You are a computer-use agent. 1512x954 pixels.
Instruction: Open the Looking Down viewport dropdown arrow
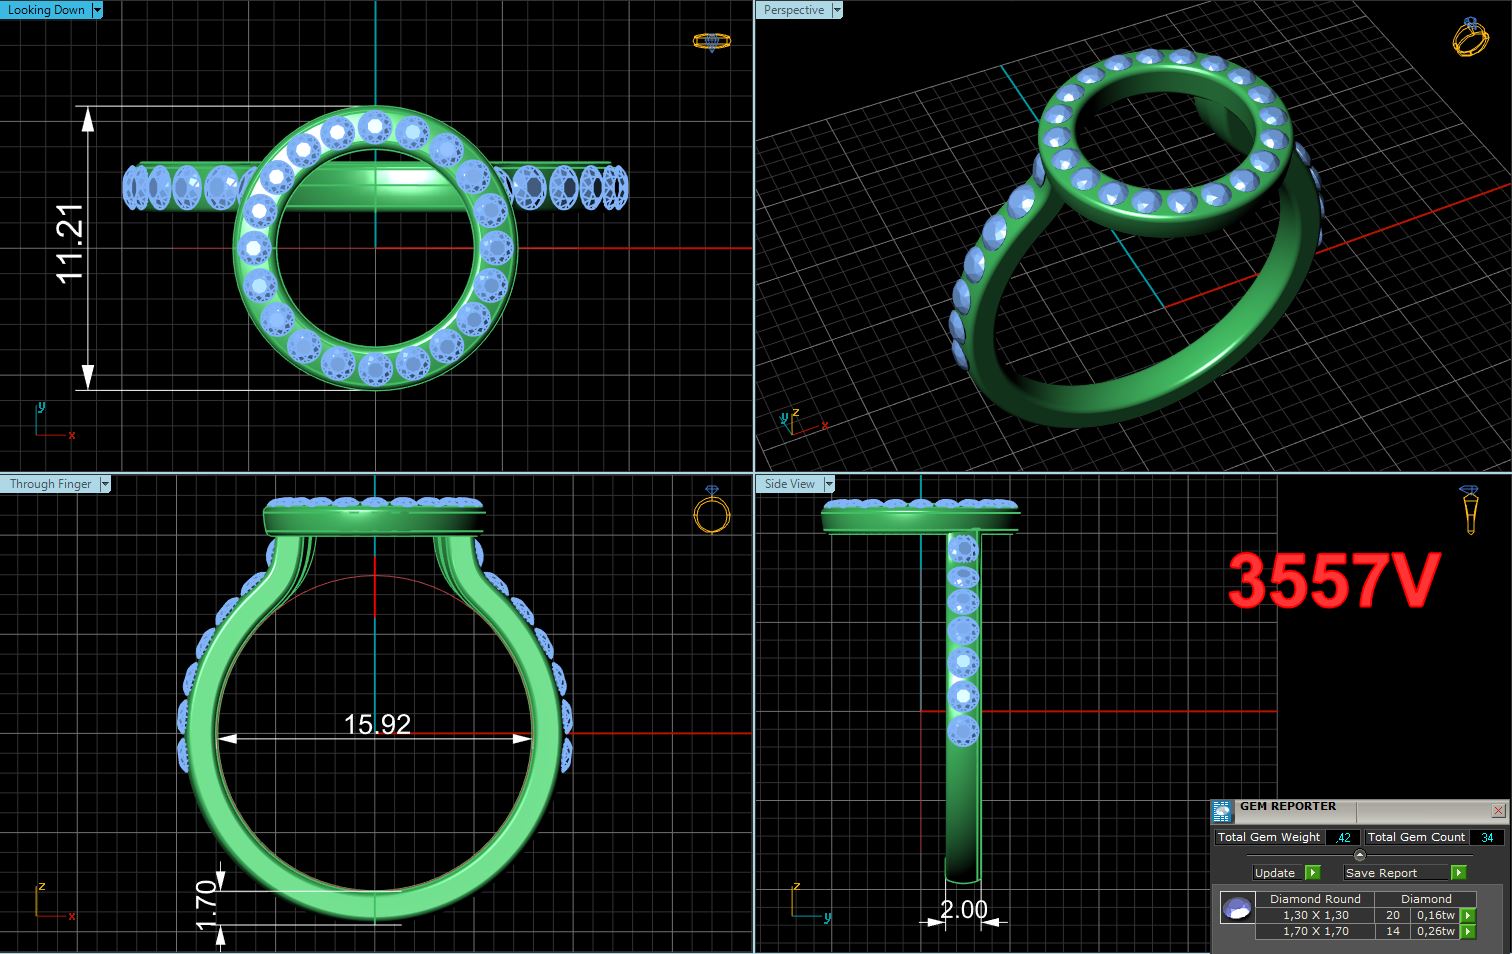point(97,10)
